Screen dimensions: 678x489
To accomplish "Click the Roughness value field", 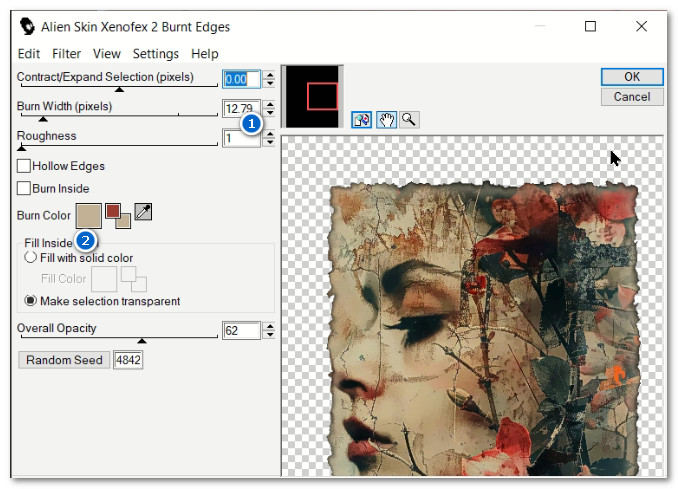I will tap(241, 138).
